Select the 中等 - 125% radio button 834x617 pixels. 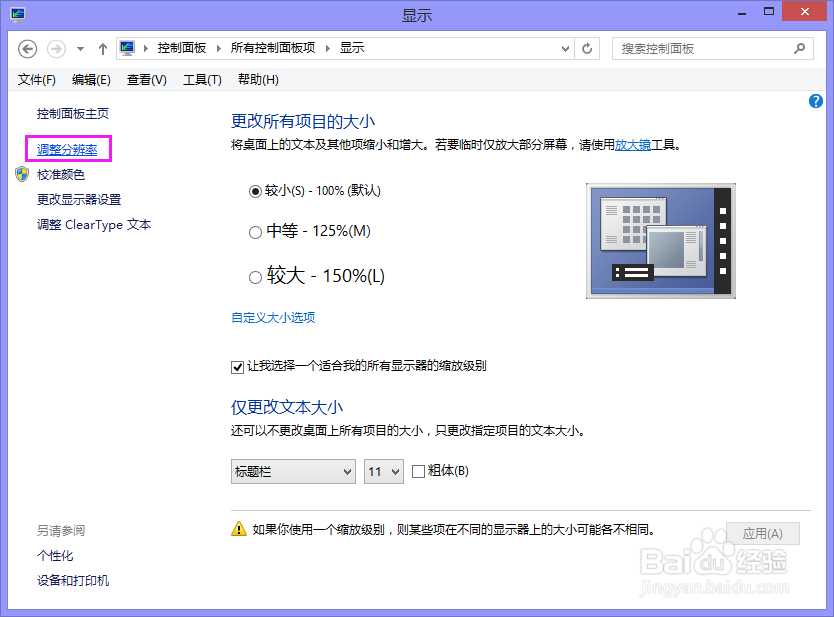tap(256, 231)
